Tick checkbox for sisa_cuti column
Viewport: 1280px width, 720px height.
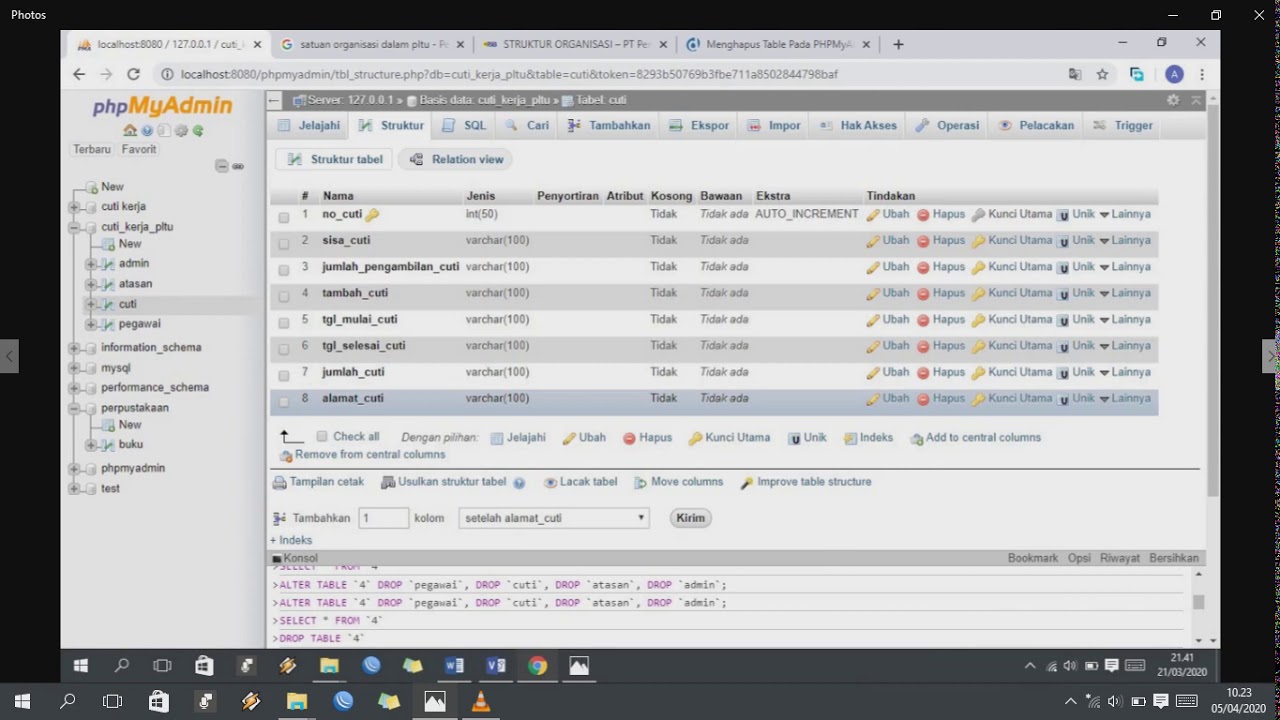[x=284, y=243]
